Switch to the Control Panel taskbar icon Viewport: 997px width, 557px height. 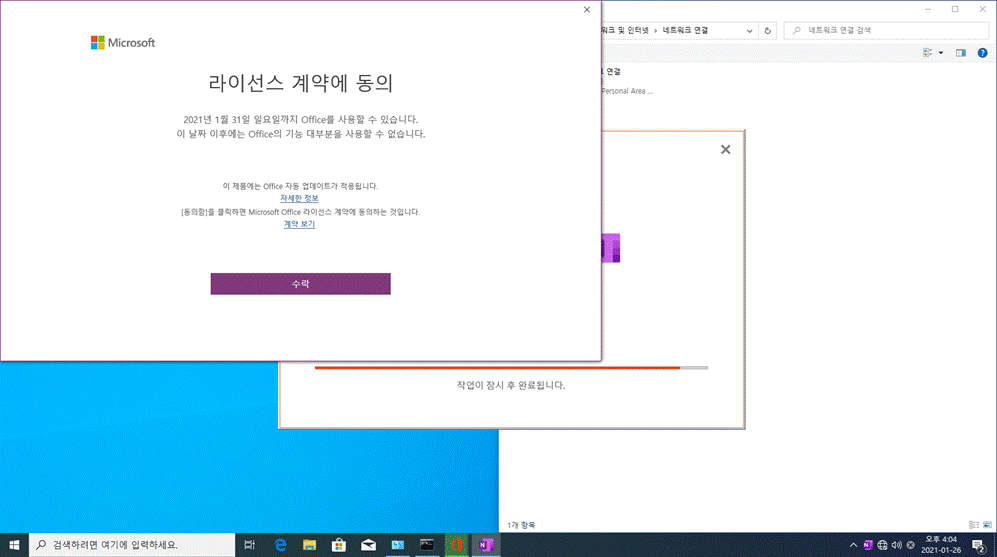pyautogui.click(x=397, y=545)
